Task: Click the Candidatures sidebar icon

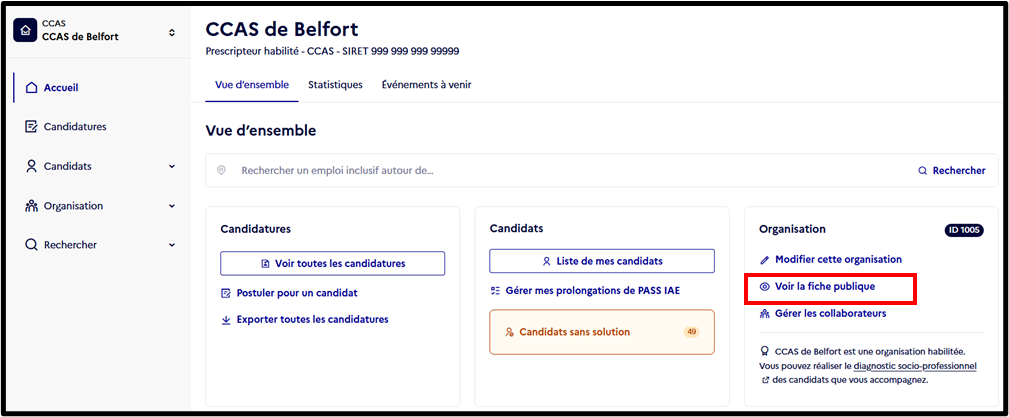Action: [x=31, y=127]
